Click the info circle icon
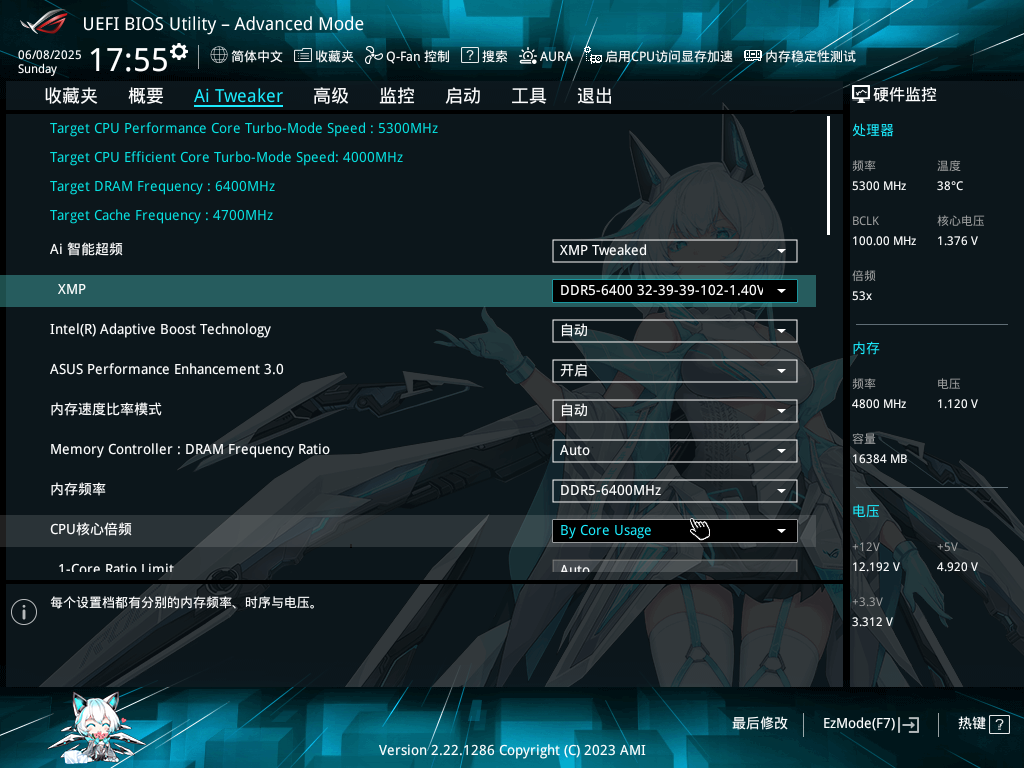The image size is (1024, 768). [x=24, y=612]
